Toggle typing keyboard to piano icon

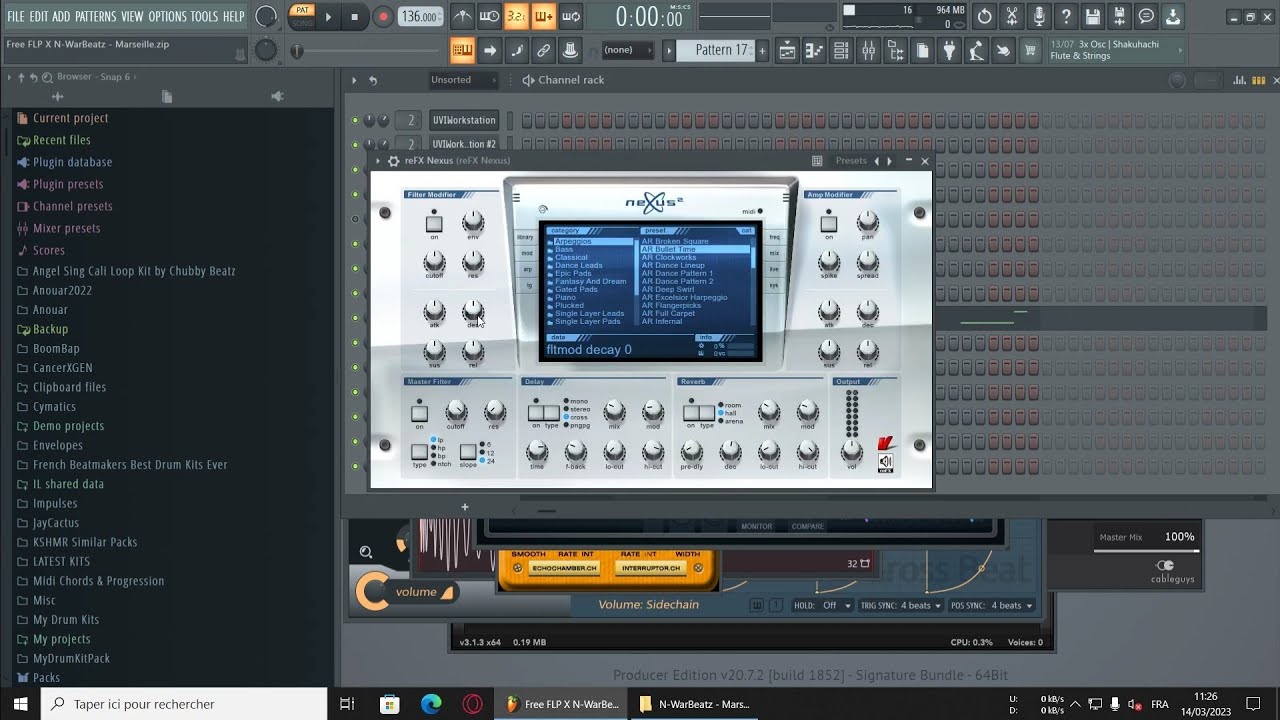462,50
